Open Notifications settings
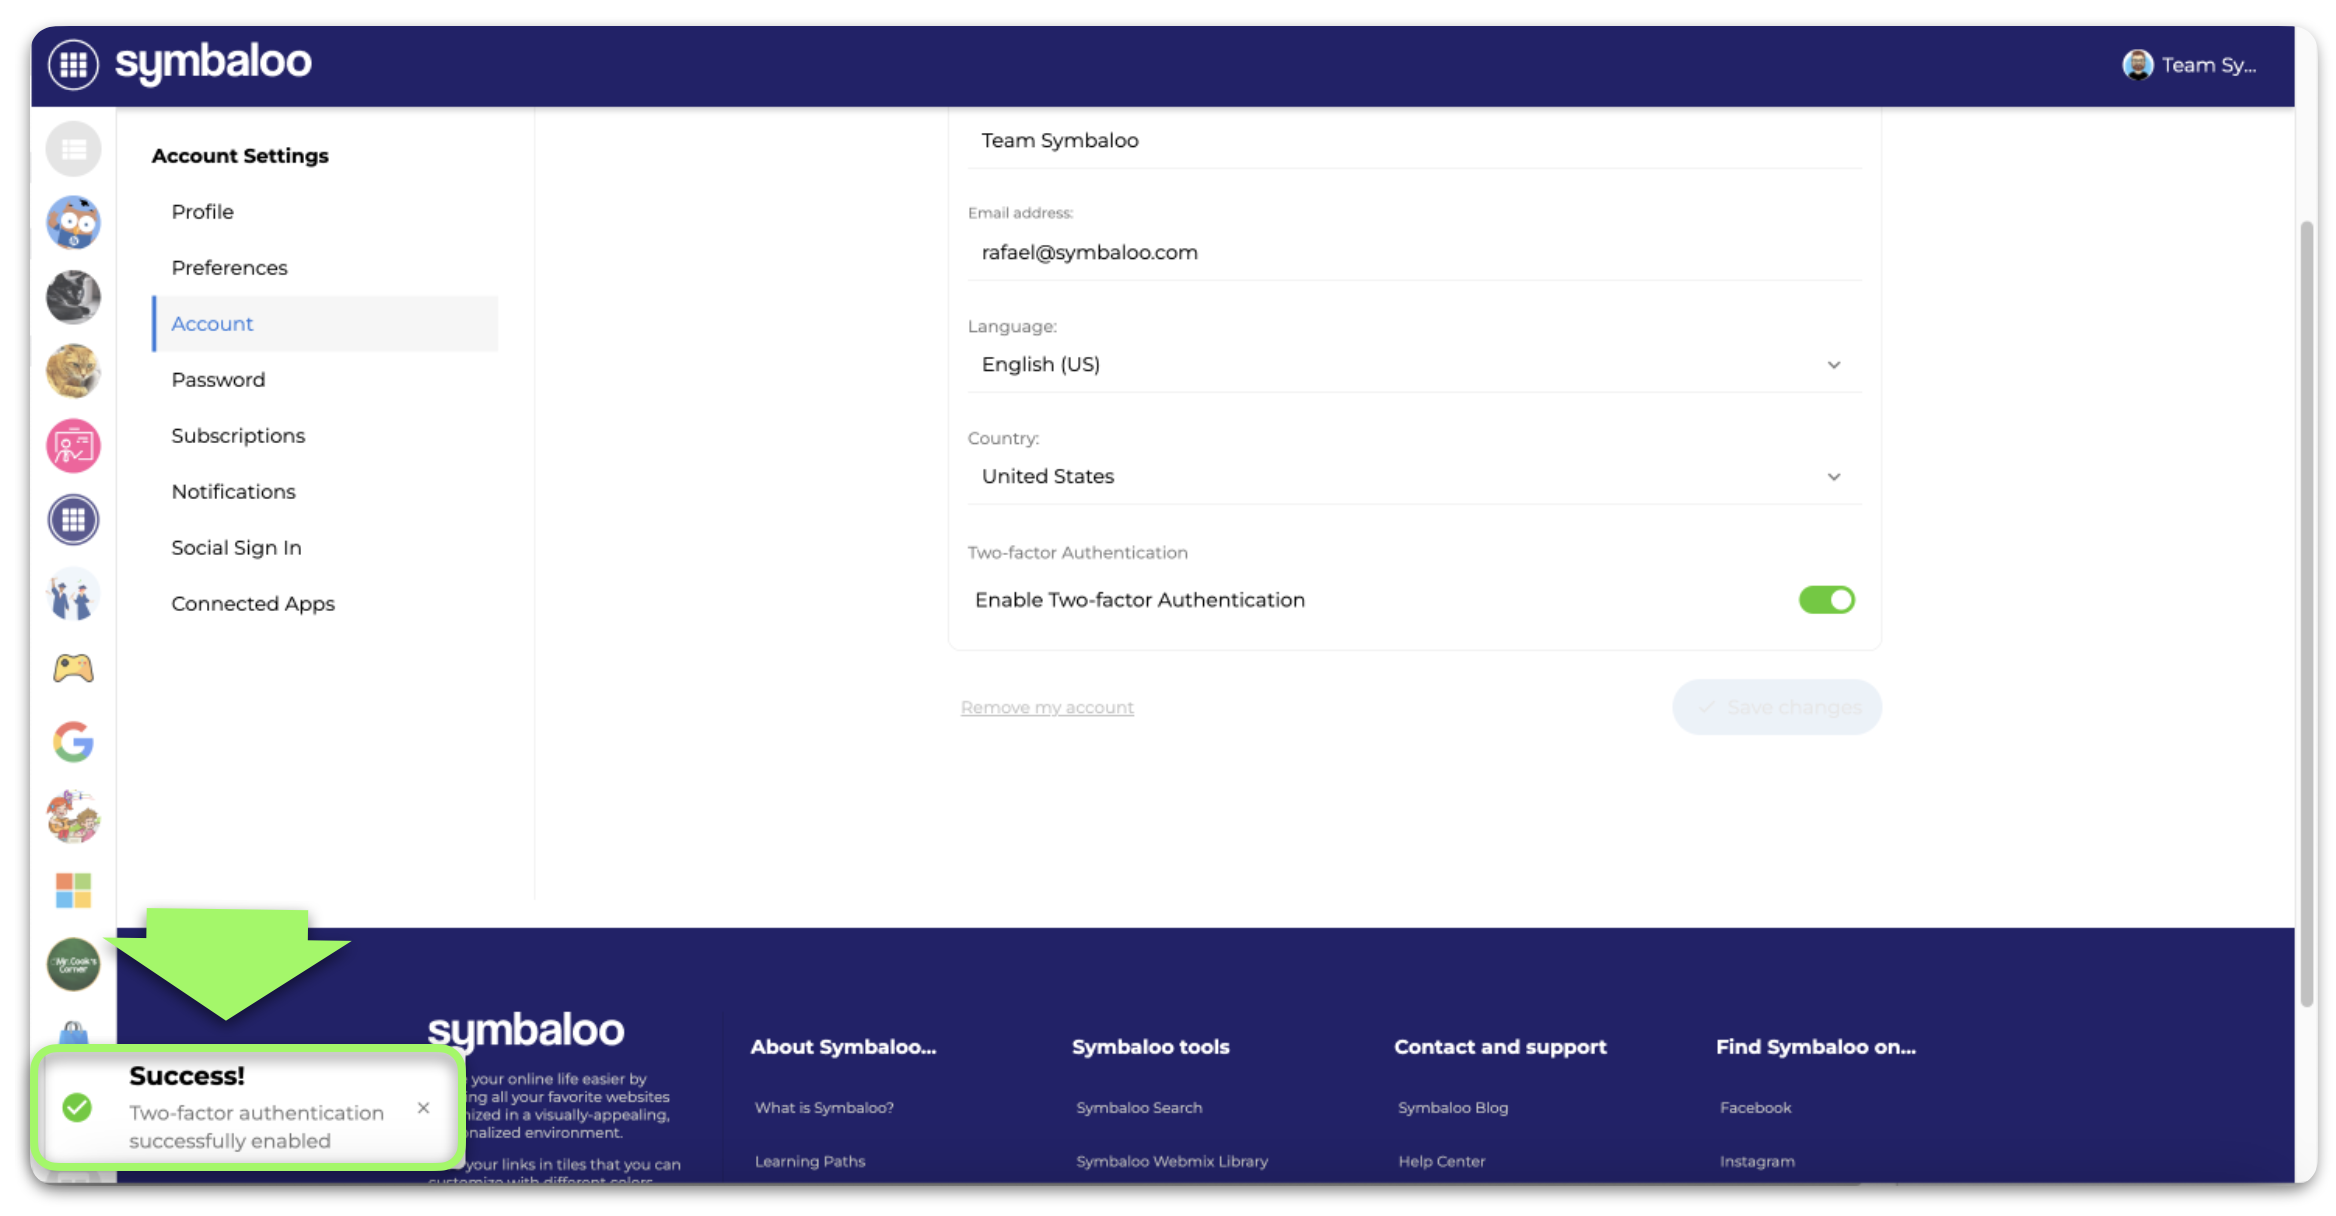Screen dimensions: 2336x1216 [233, 492]
